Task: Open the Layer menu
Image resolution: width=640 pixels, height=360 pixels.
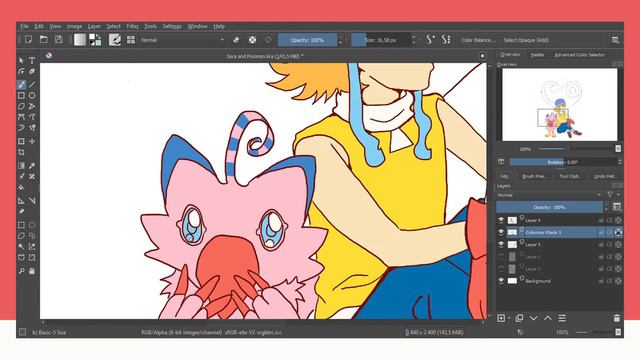Action: pos(94,26)
